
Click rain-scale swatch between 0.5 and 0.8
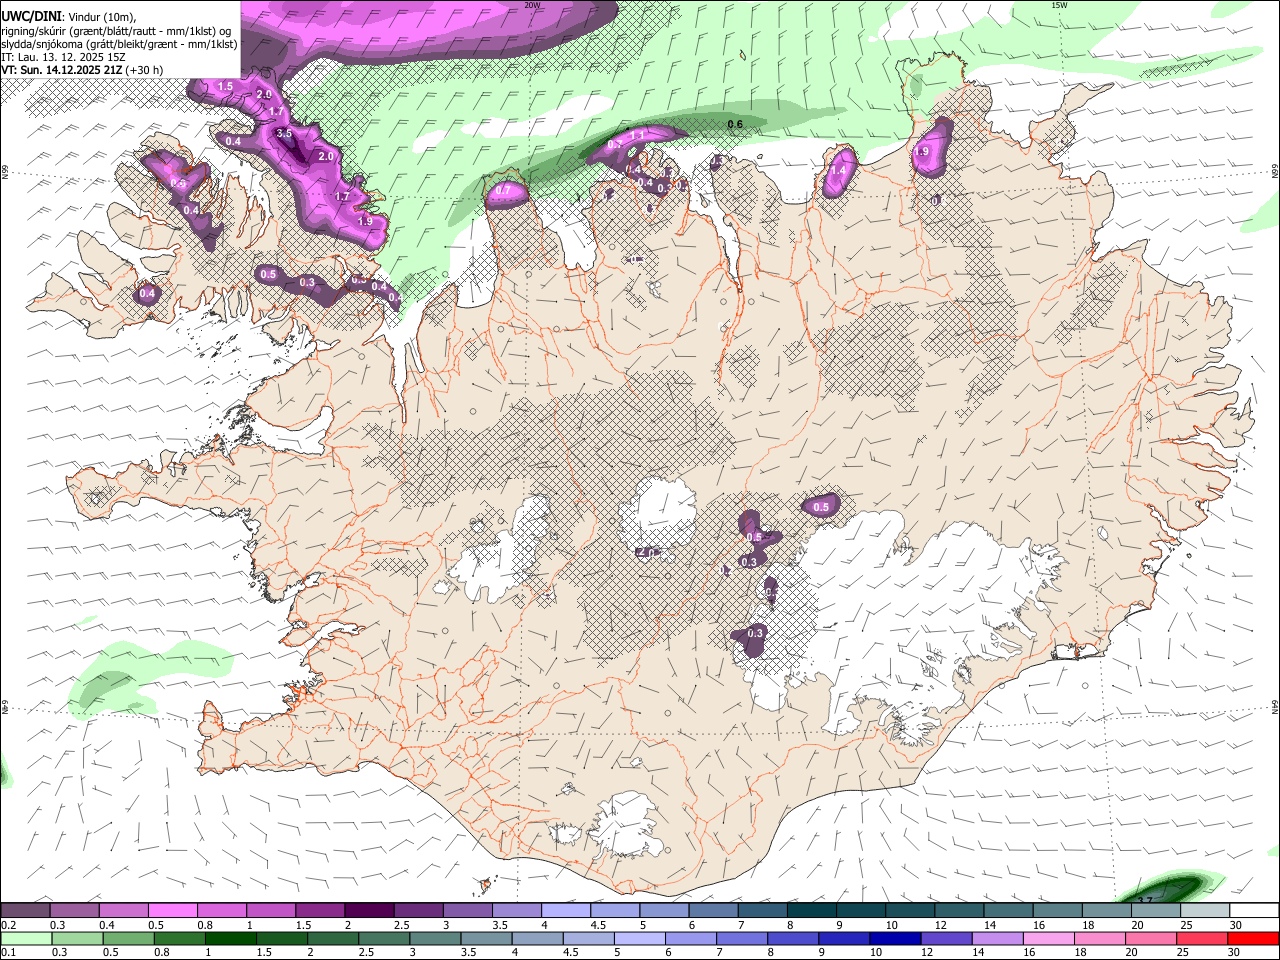127,938
